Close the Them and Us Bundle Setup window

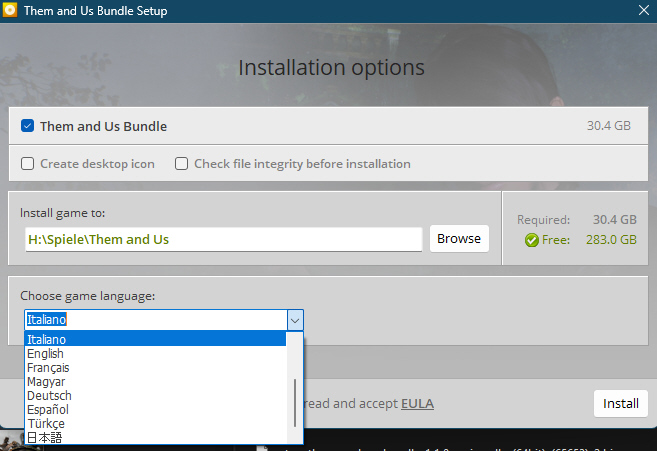tap(644, 10)
